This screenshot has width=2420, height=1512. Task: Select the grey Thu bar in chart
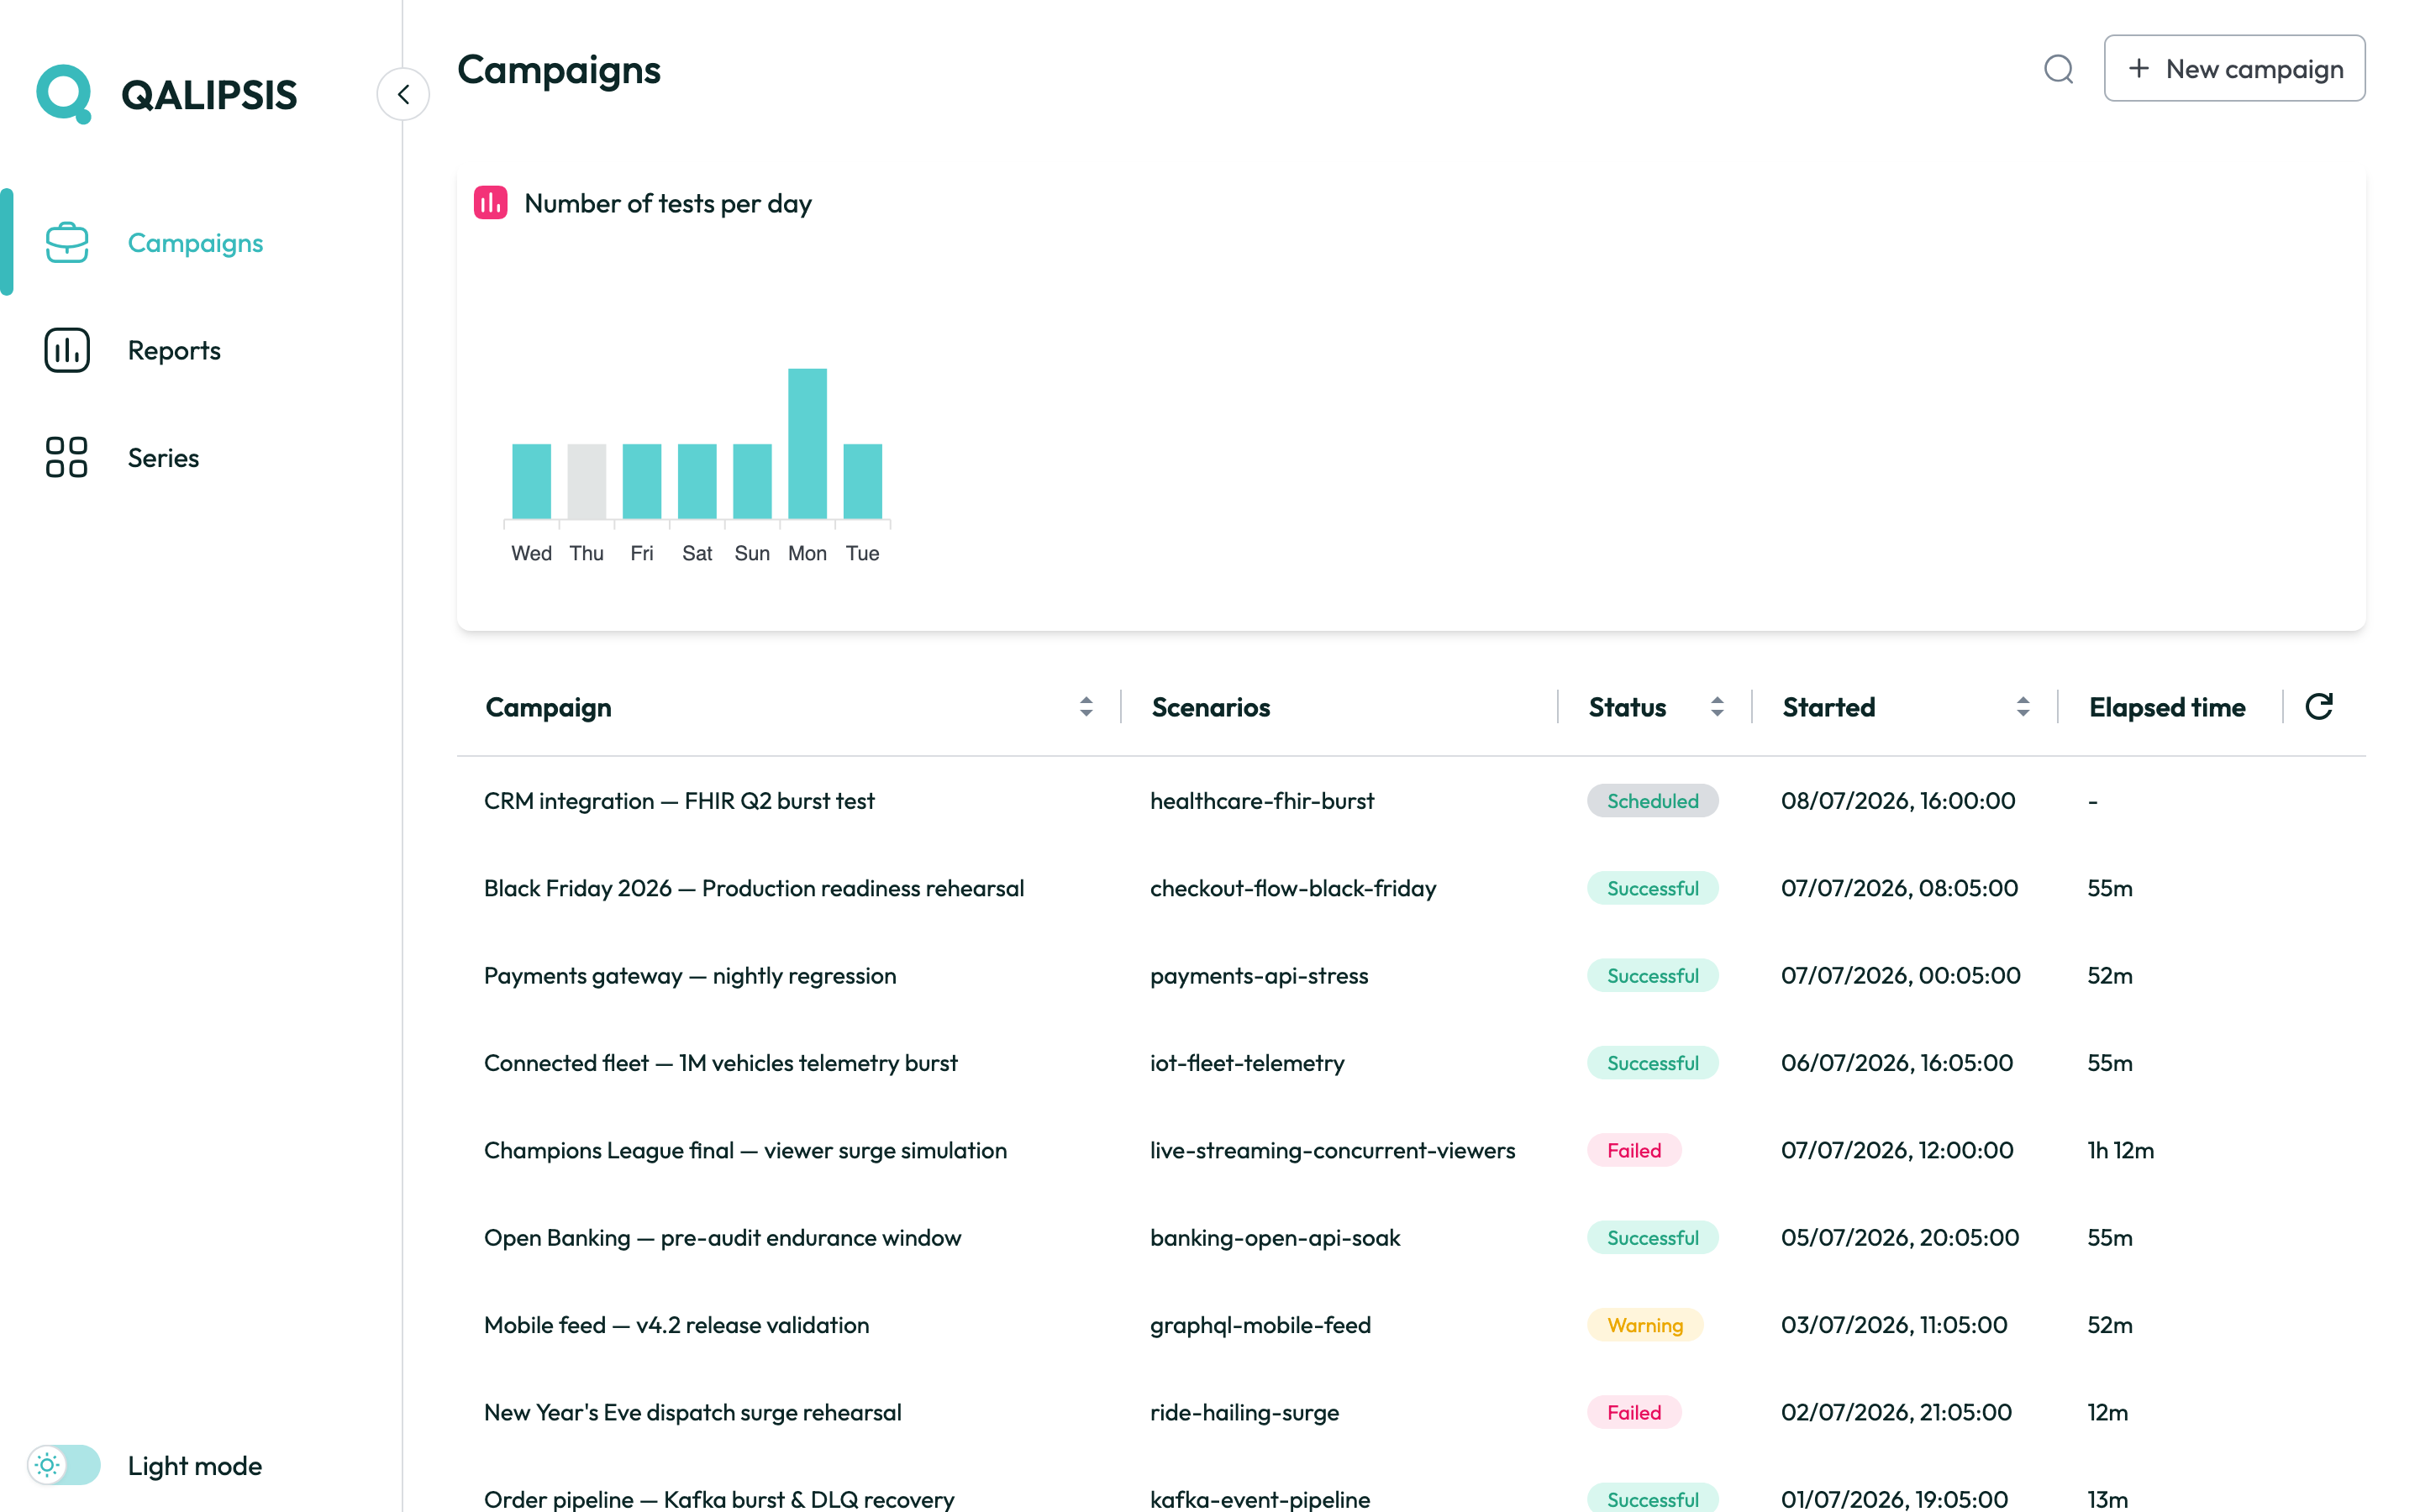586,481
